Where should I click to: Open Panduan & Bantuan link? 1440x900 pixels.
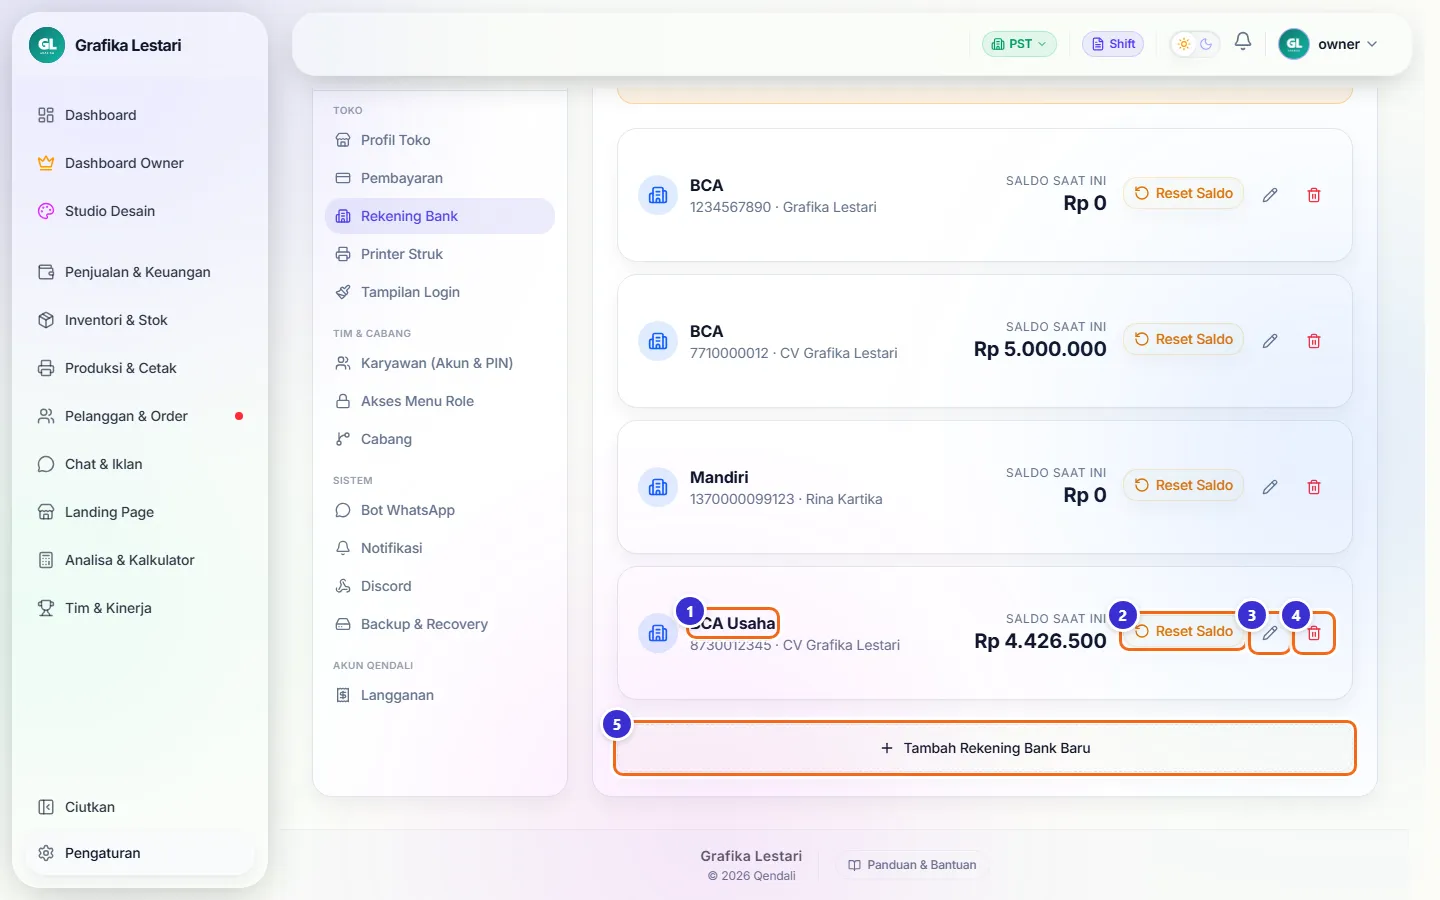click(x=912, y=865)
